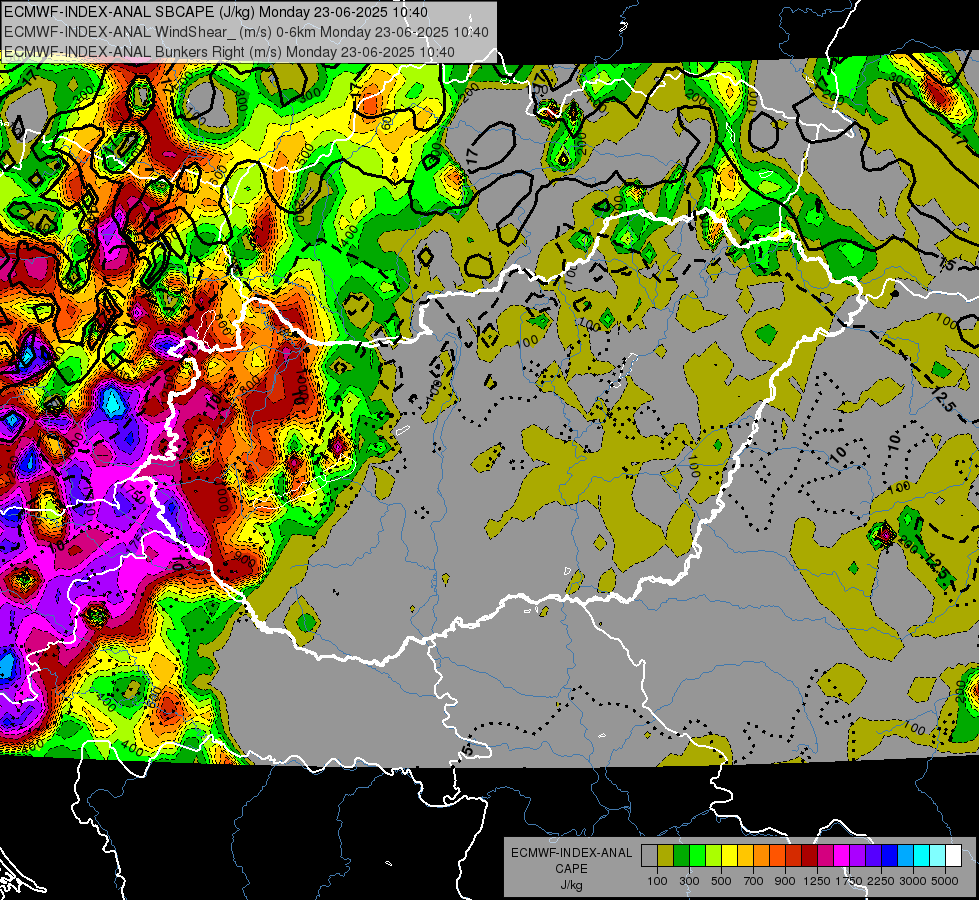Click the SBCAPE header line at top

point(216,12)
